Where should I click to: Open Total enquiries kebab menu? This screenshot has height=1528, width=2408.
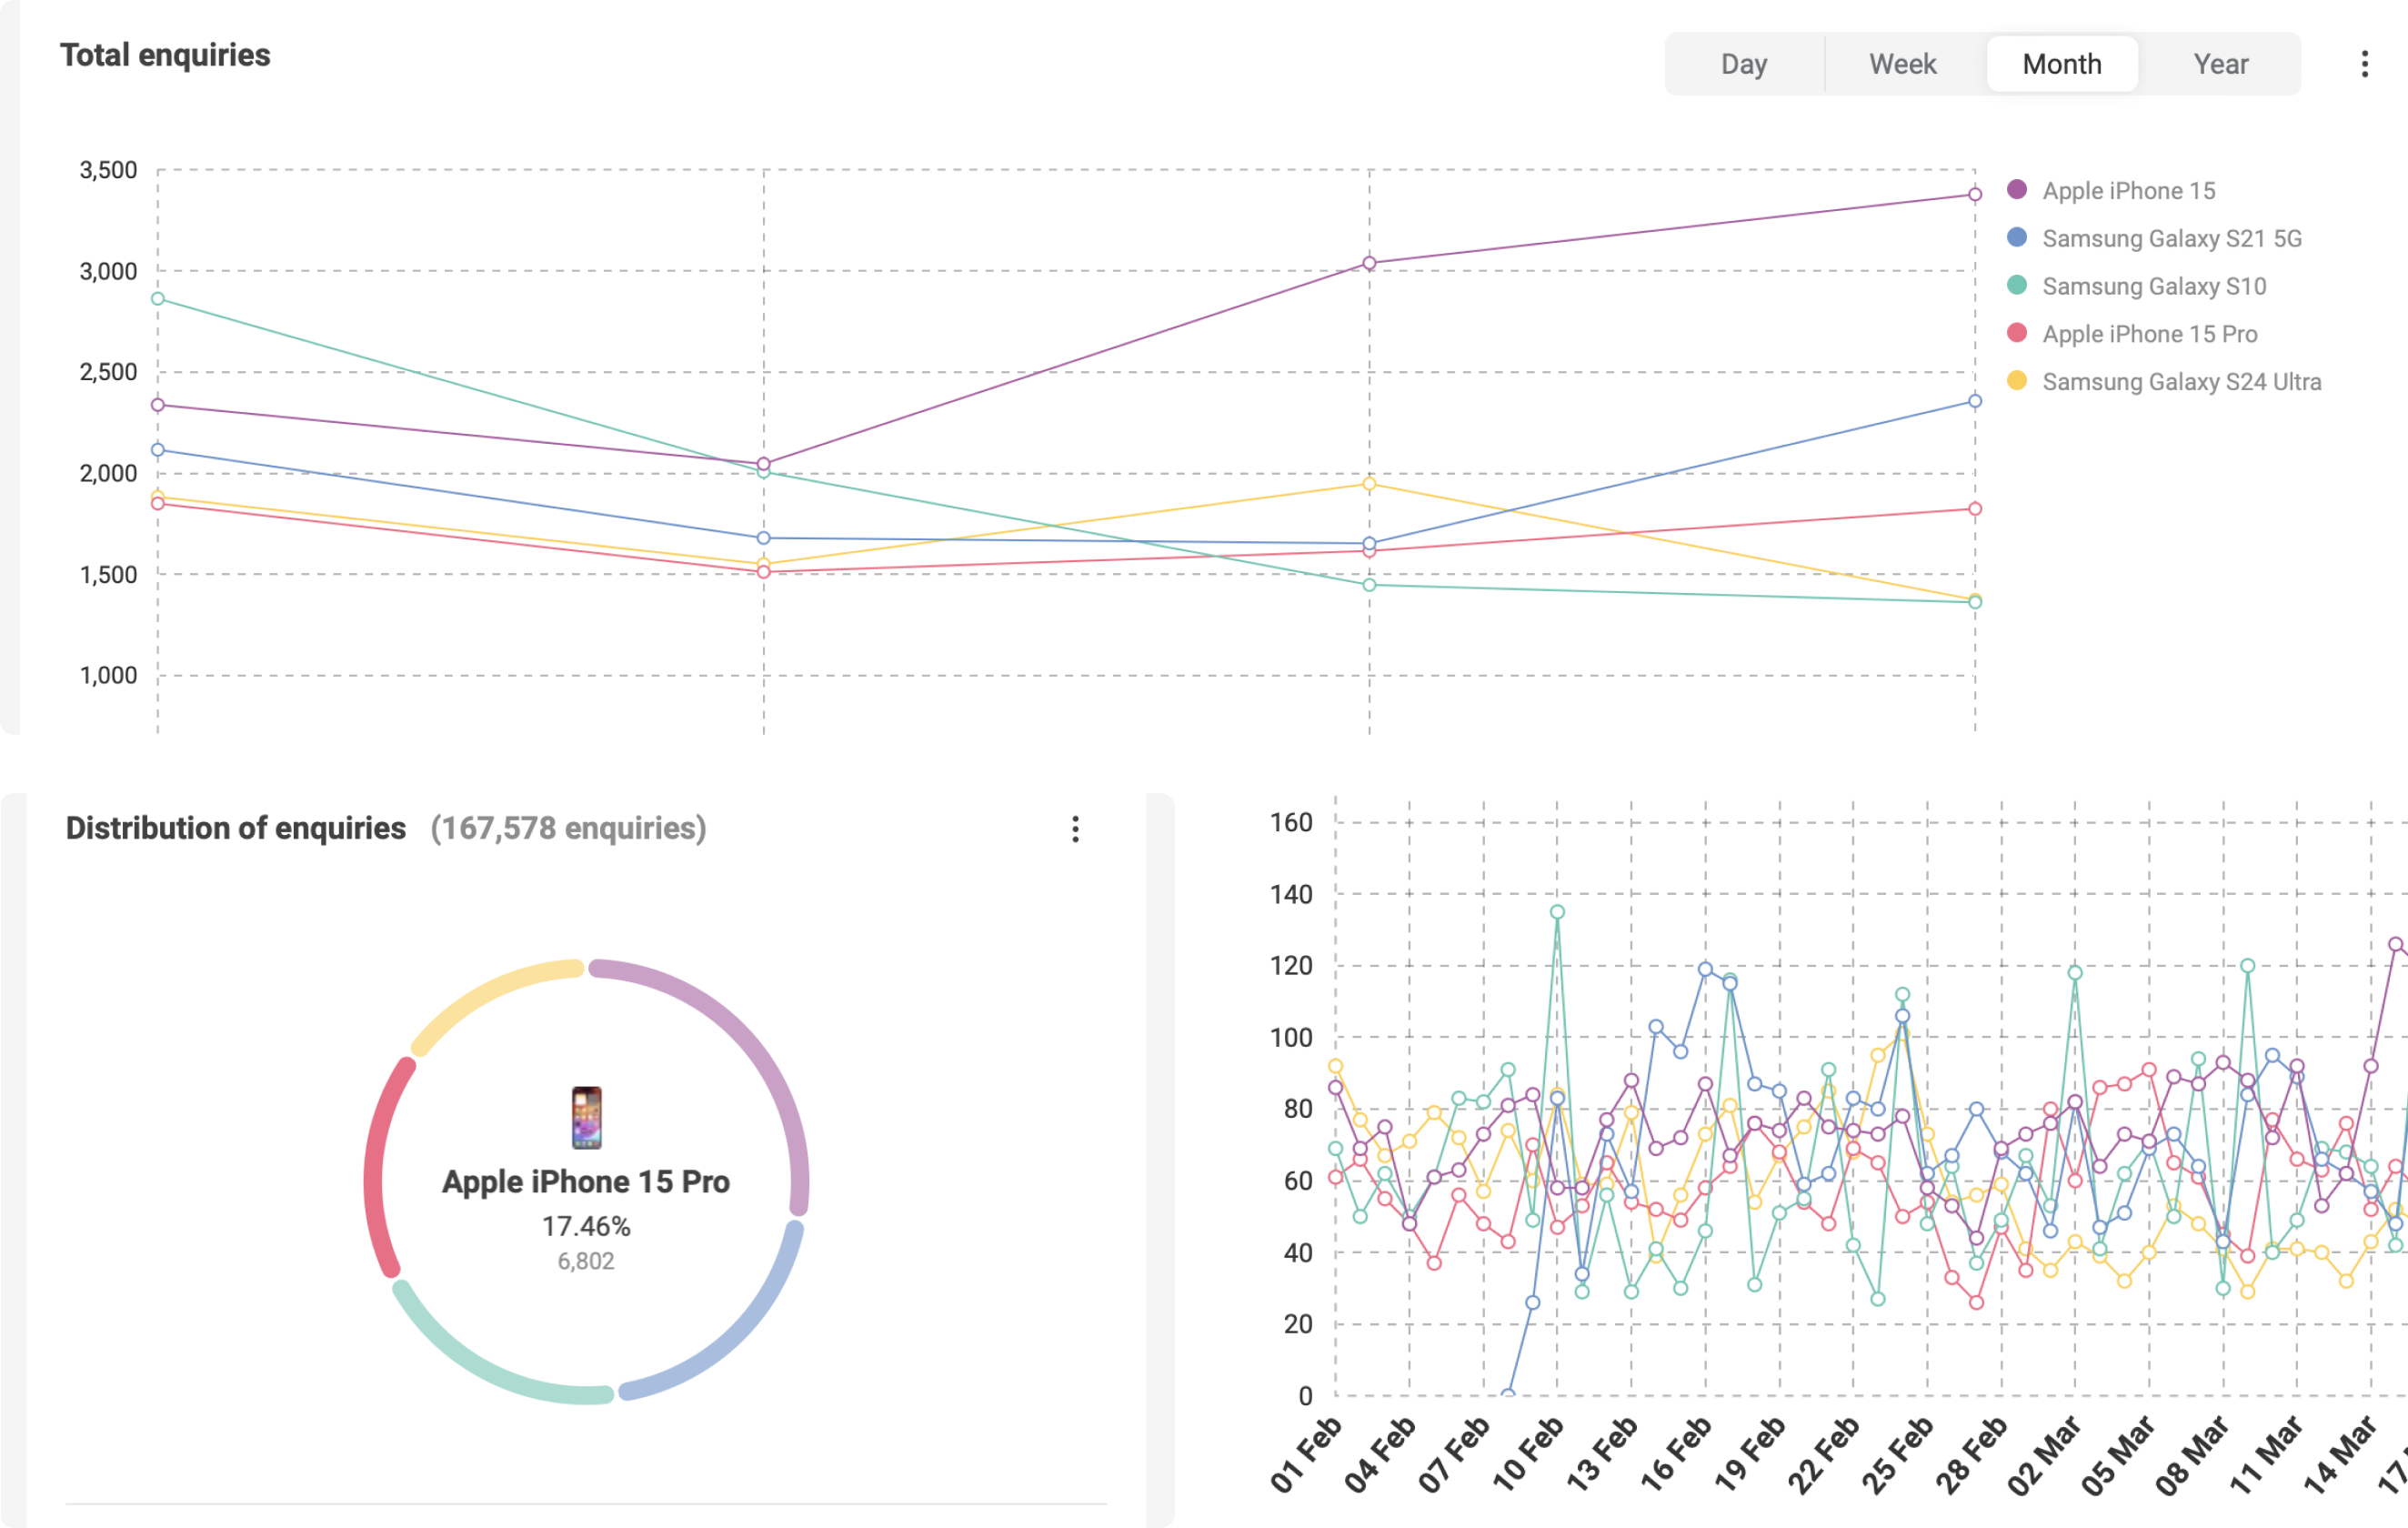(2364, 64)
